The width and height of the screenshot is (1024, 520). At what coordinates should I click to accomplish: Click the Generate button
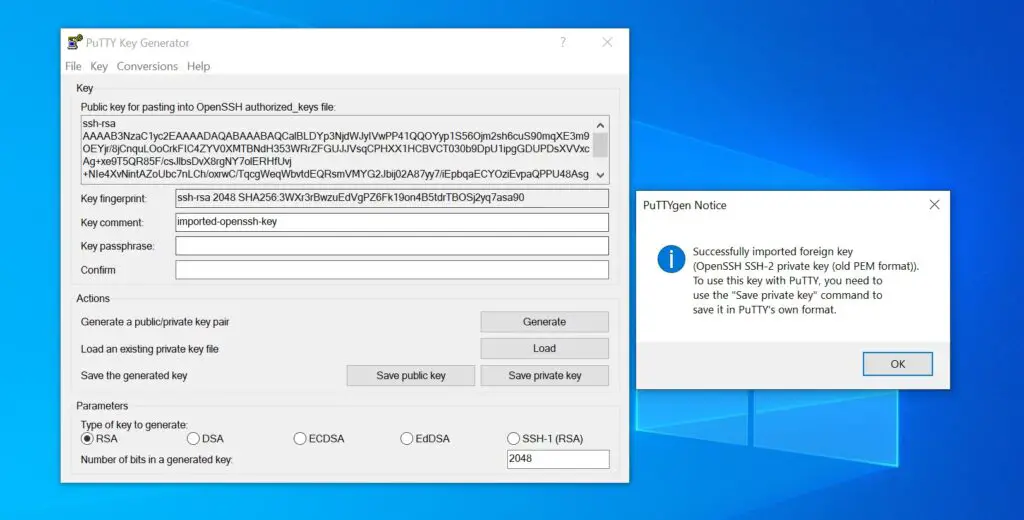[545, 321]
